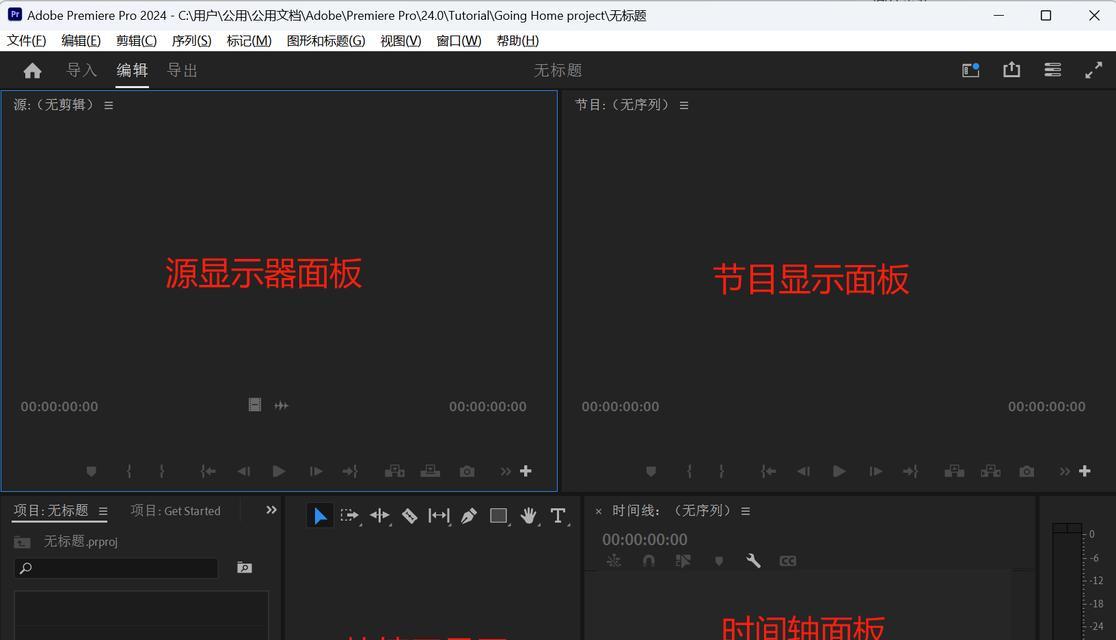
Task: Switch to the 导出 tab
Action: 182,70
